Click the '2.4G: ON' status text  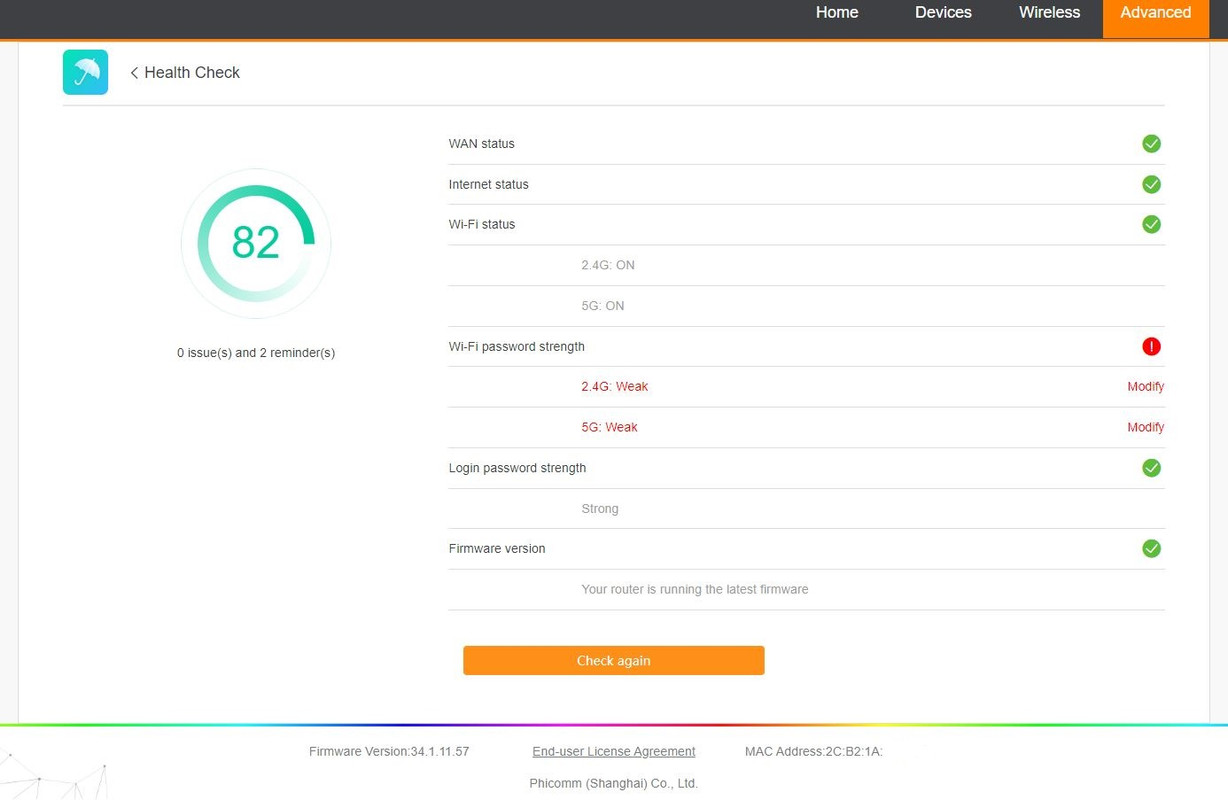click(x=608, y=265)
